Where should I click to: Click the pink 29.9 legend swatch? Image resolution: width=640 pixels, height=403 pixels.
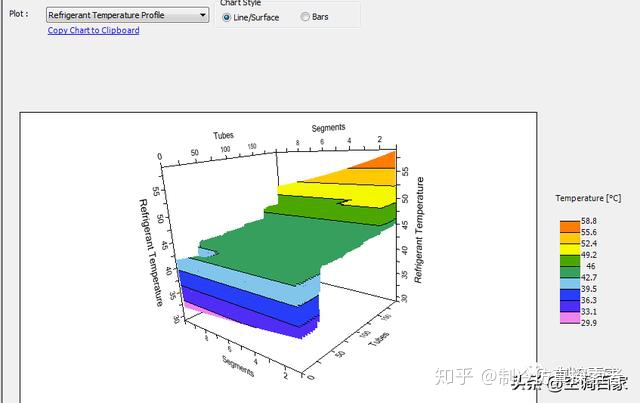click(570, 318)
